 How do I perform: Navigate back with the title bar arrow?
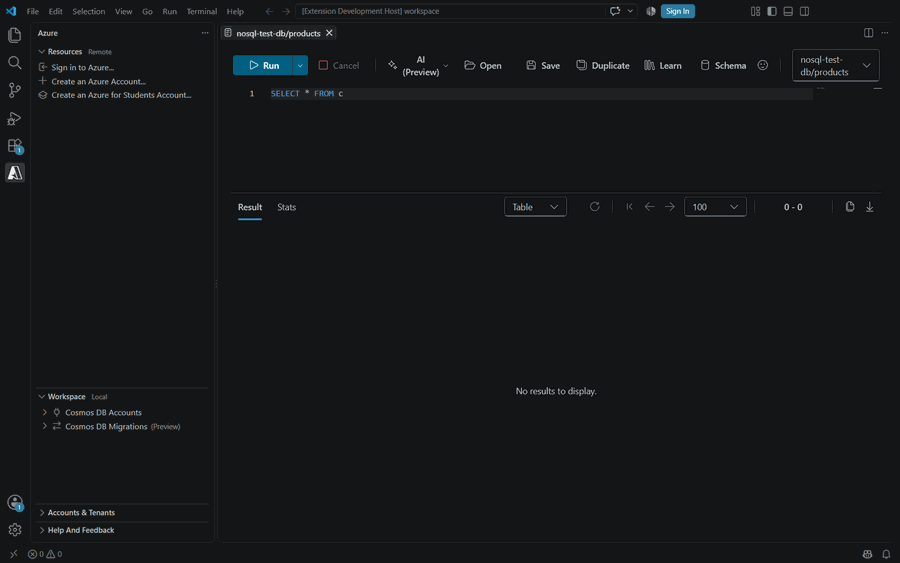[x=269, y=11]
